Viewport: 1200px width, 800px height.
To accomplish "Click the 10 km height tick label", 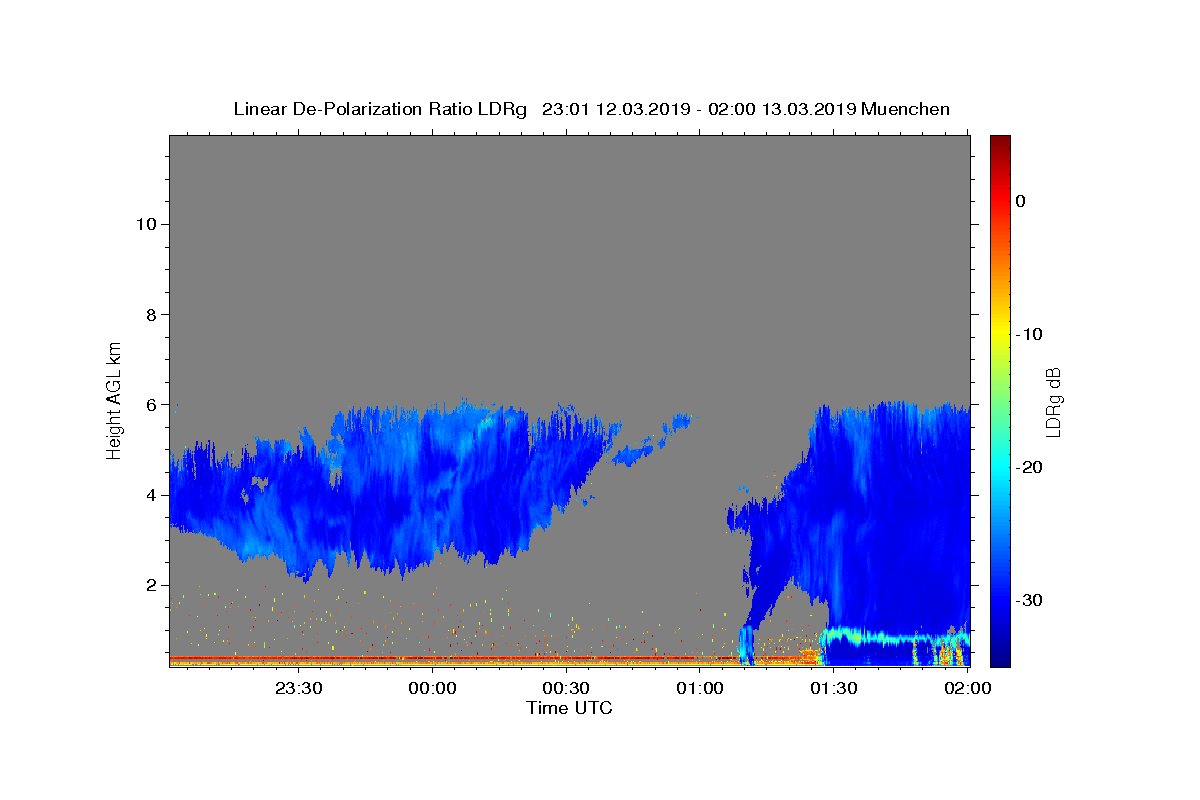I will tap(145, 224).
